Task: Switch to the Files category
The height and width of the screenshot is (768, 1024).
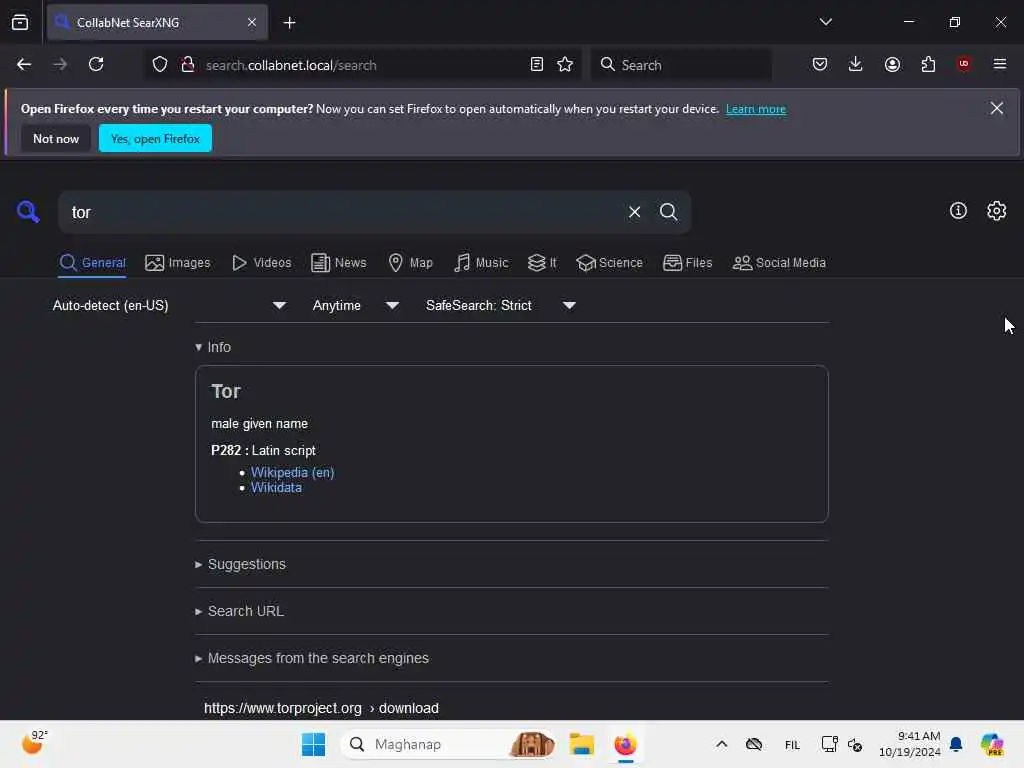Action: (x=688, y=263)
